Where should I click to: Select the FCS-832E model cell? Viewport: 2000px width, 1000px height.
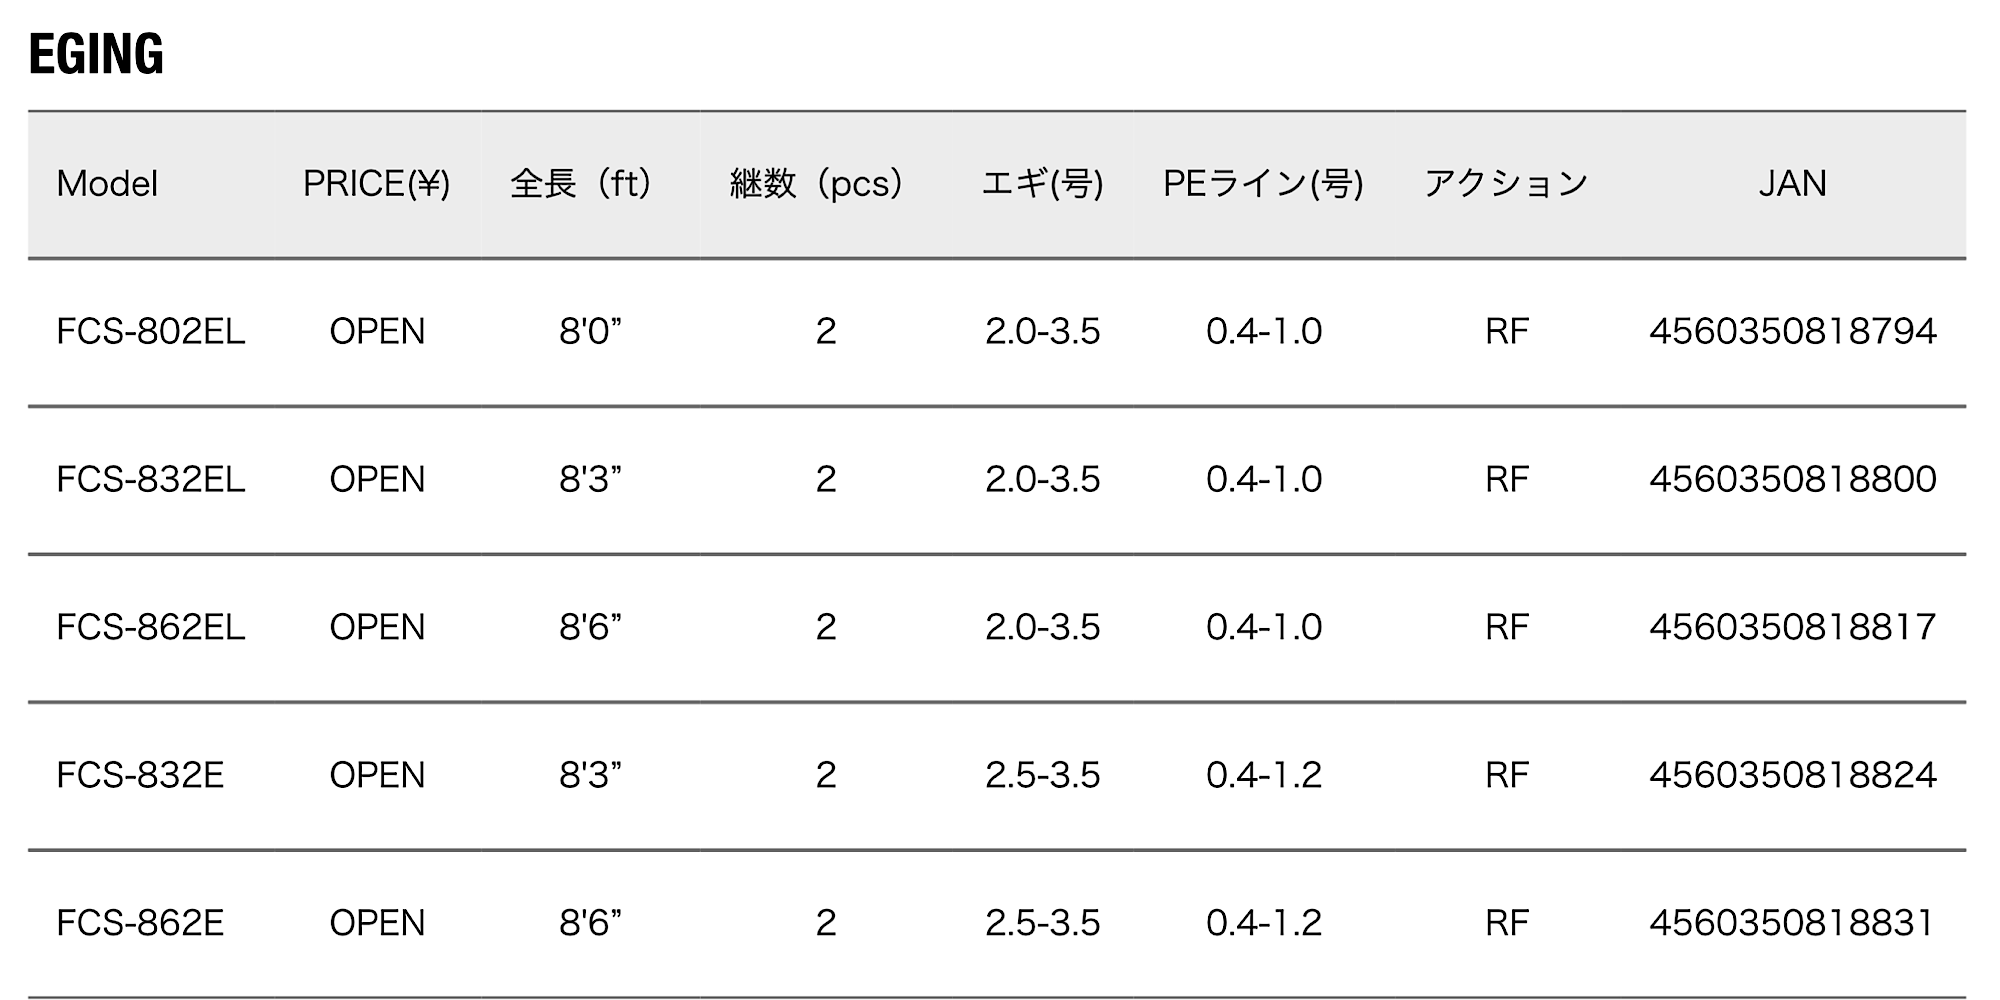click(140, 776)
